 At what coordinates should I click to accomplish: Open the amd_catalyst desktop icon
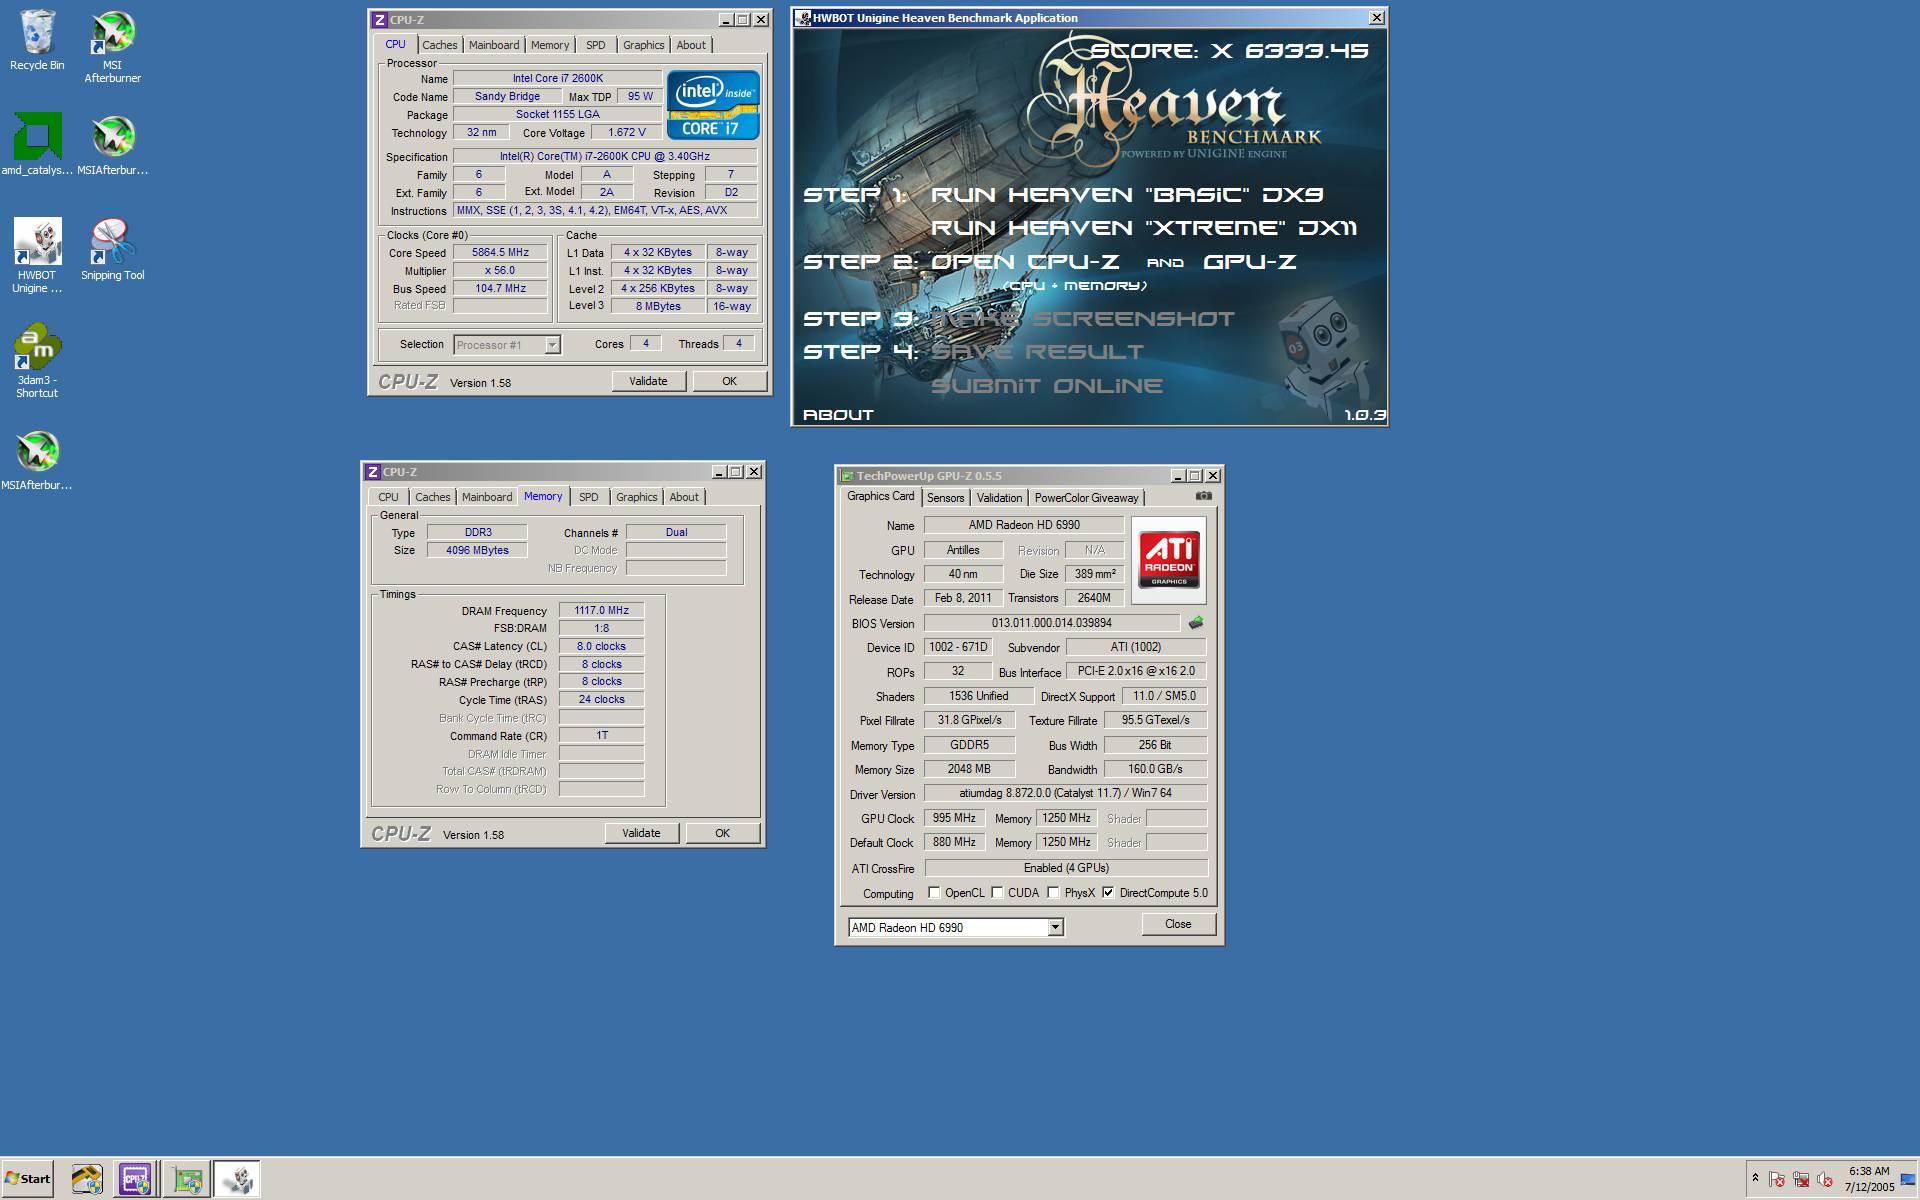pyautogui.click(x=37, y=144)
